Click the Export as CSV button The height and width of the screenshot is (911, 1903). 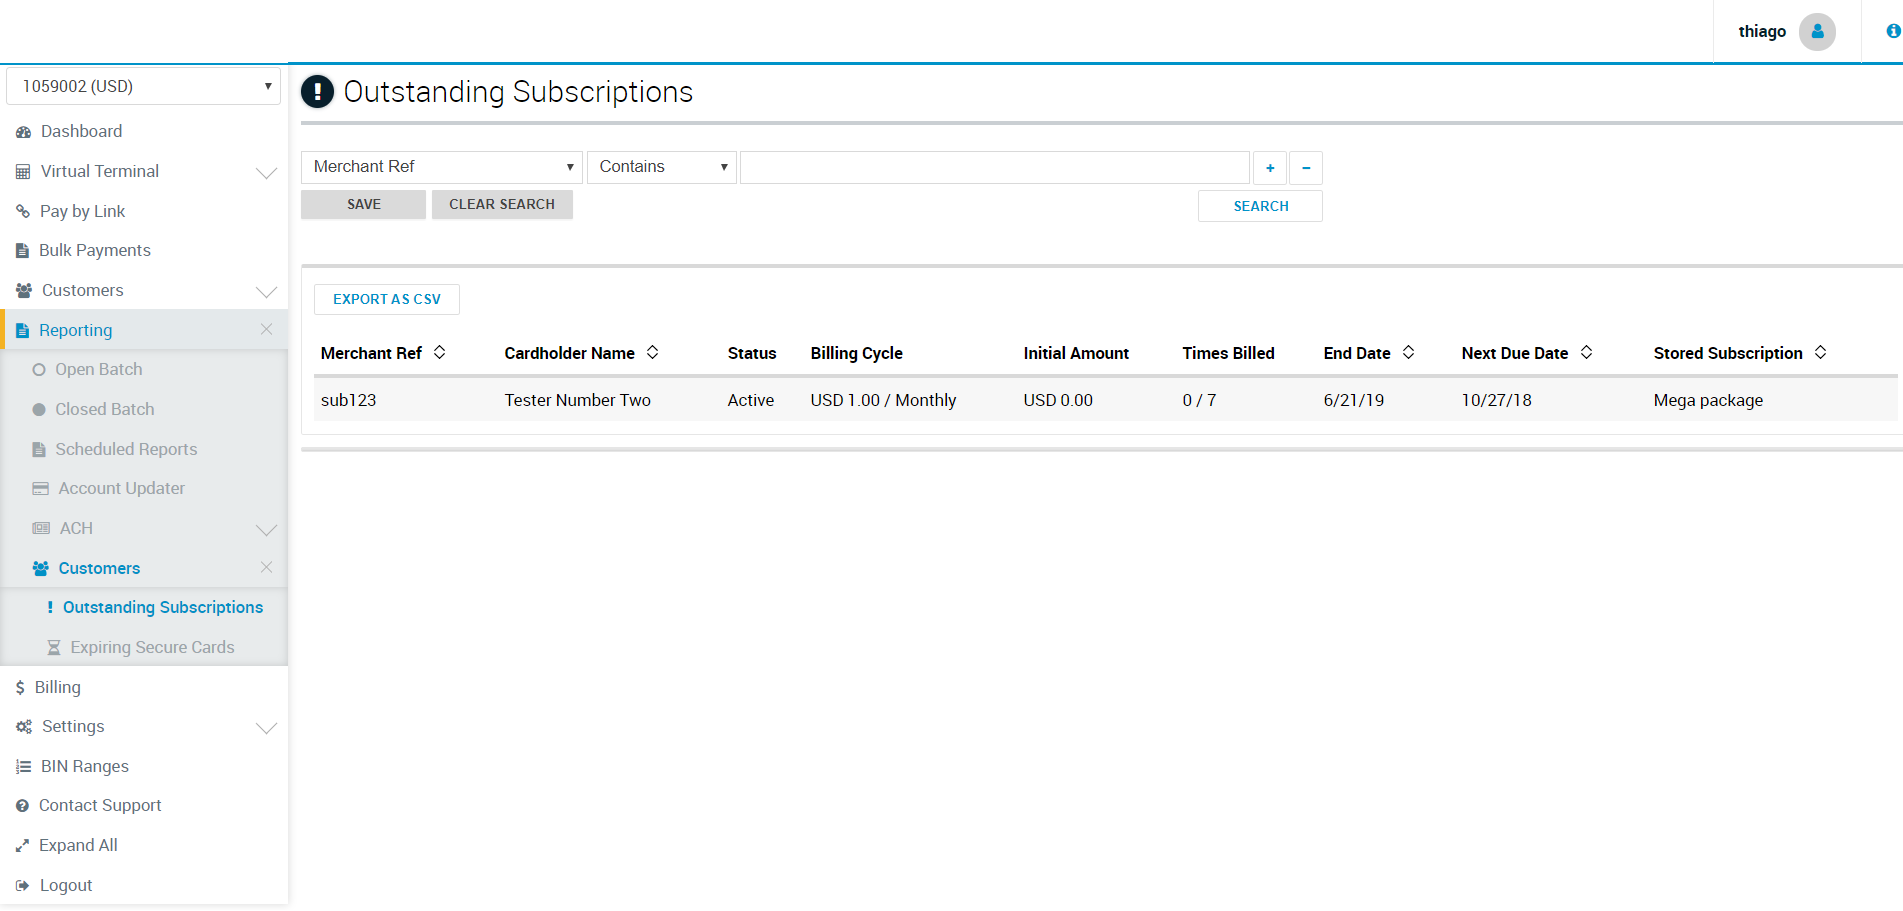(386, 300)
